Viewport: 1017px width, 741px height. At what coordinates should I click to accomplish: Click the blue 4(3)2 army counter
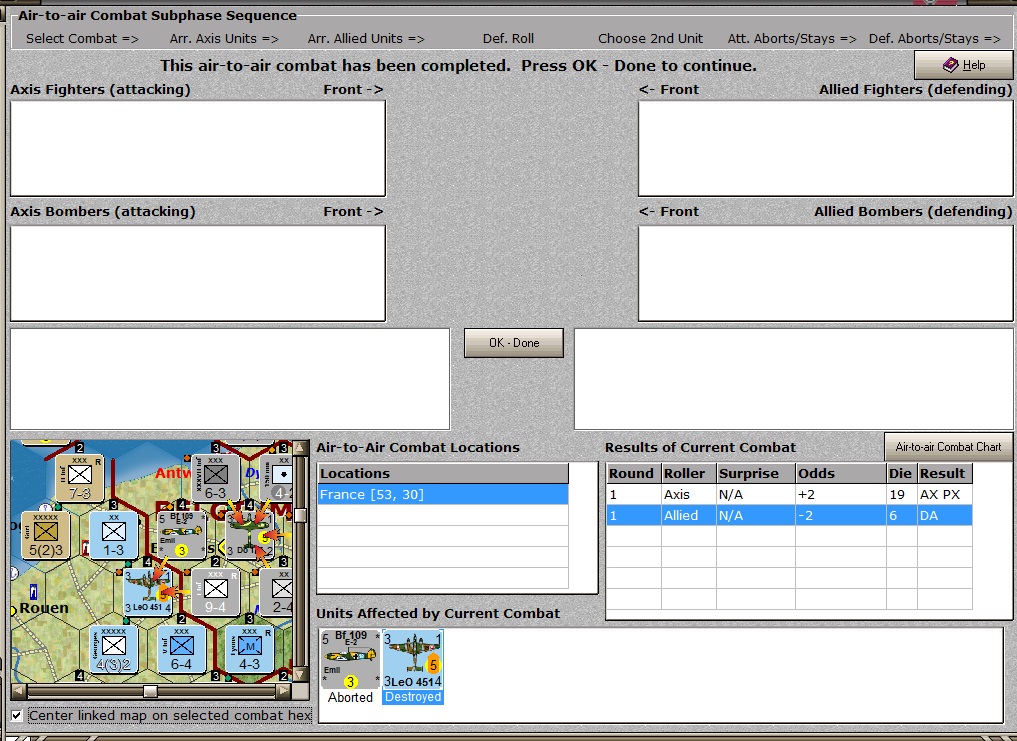114,649
